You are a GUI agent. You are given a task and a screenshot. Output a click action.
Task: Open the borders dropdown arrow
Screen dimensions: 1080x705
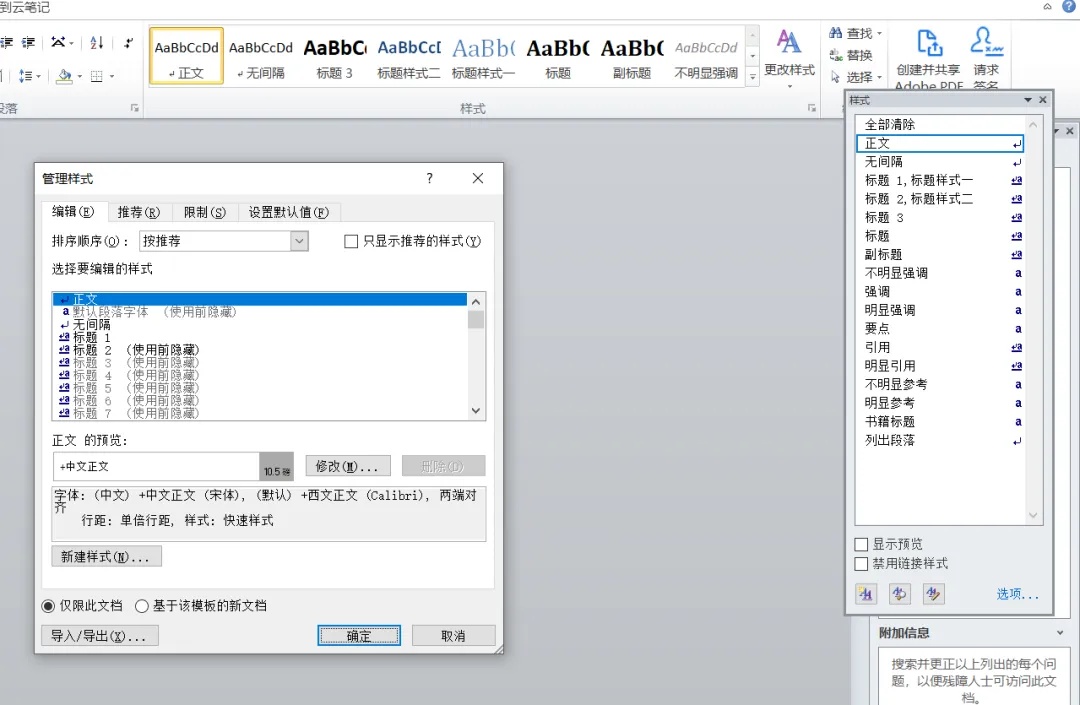click(112, 76)
